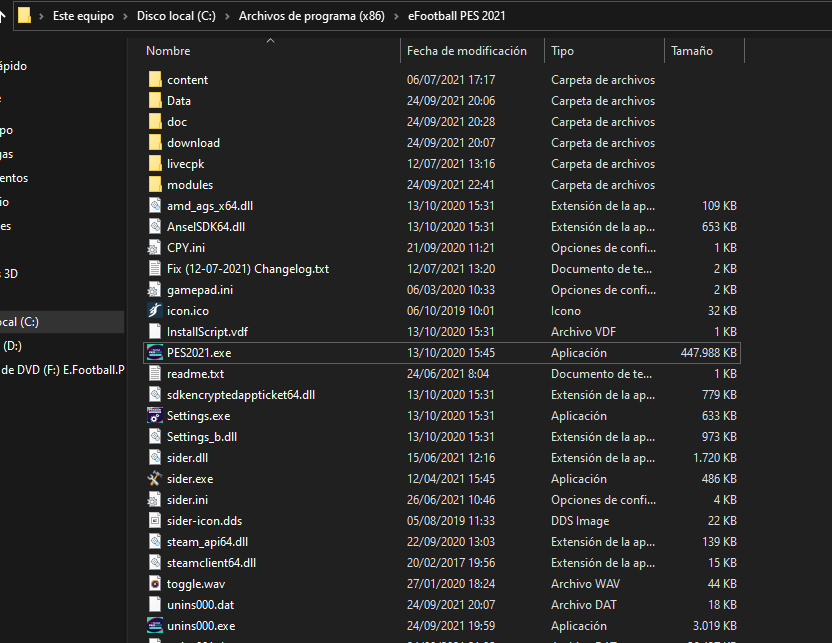Click the sider.exe tools icon
The width and height of the screenshot is (832, 643).
[x=154, y=479]
